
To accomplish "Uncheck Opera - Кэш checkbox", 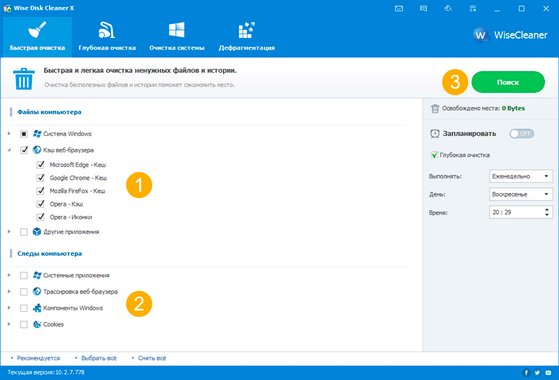I will pyautogui.click(x=40, y=204).
